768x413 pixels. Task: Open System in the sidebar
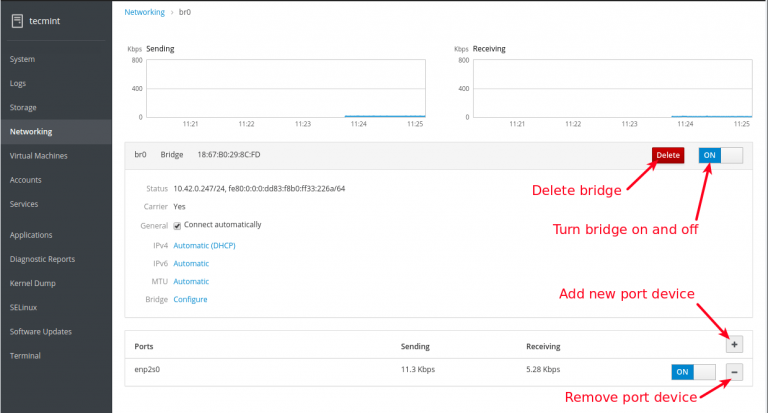(23, 59)
